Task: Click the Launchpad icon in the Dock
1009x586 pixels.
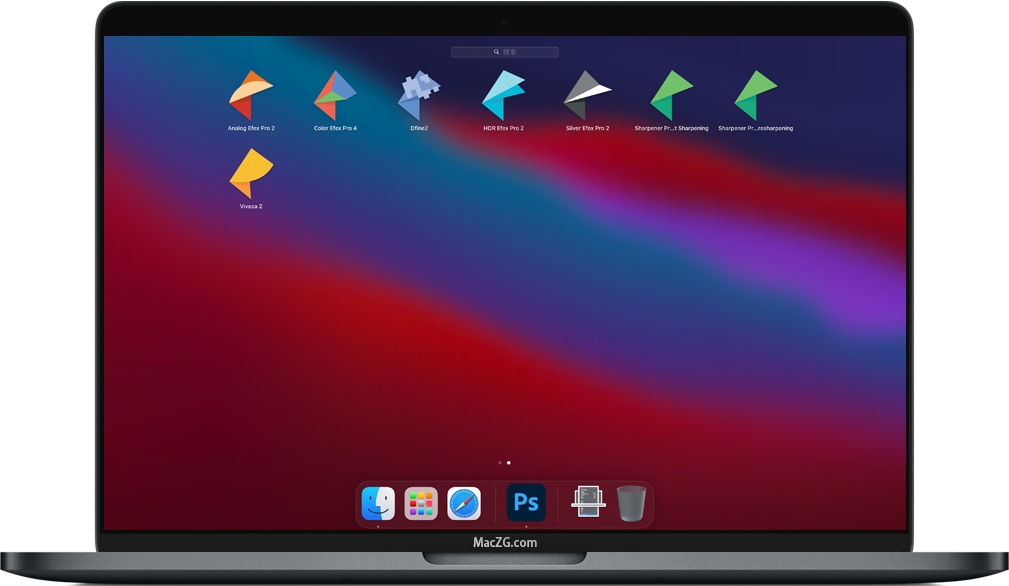Action: [421, 503]
